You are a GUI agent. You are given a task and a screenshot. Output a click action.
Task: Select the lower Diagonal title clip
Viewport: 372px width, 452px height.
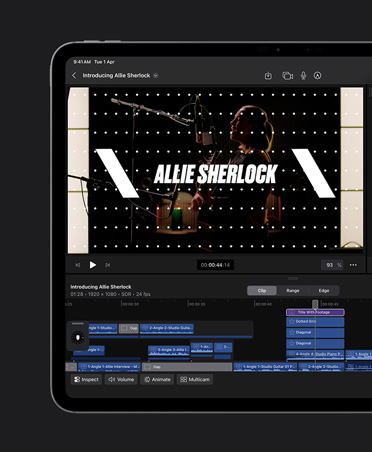(315, 343)
